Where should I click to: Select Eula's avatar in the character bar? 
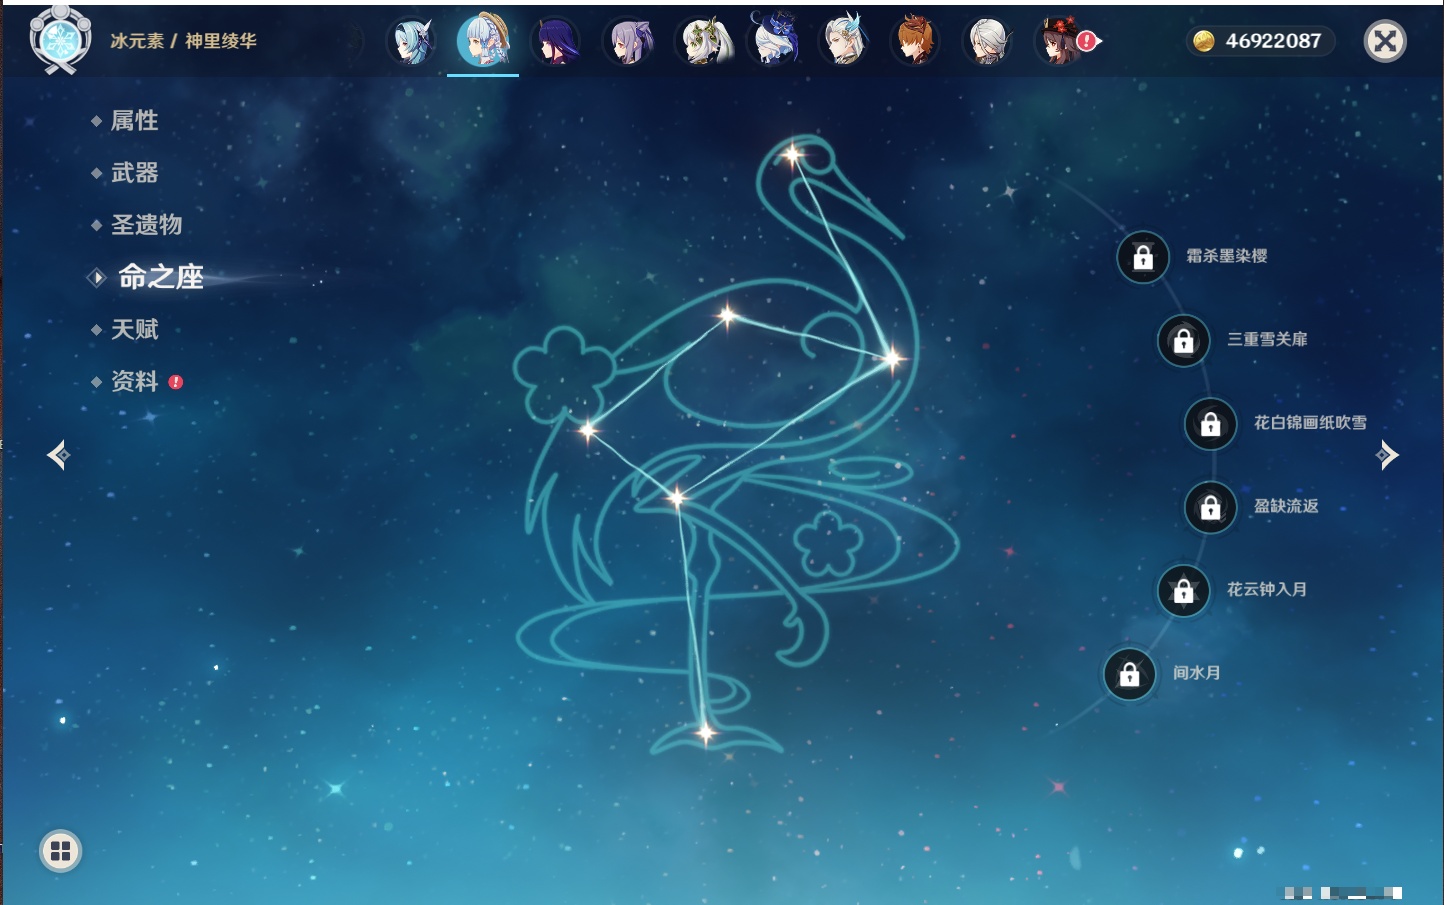[x=411, y=42]
